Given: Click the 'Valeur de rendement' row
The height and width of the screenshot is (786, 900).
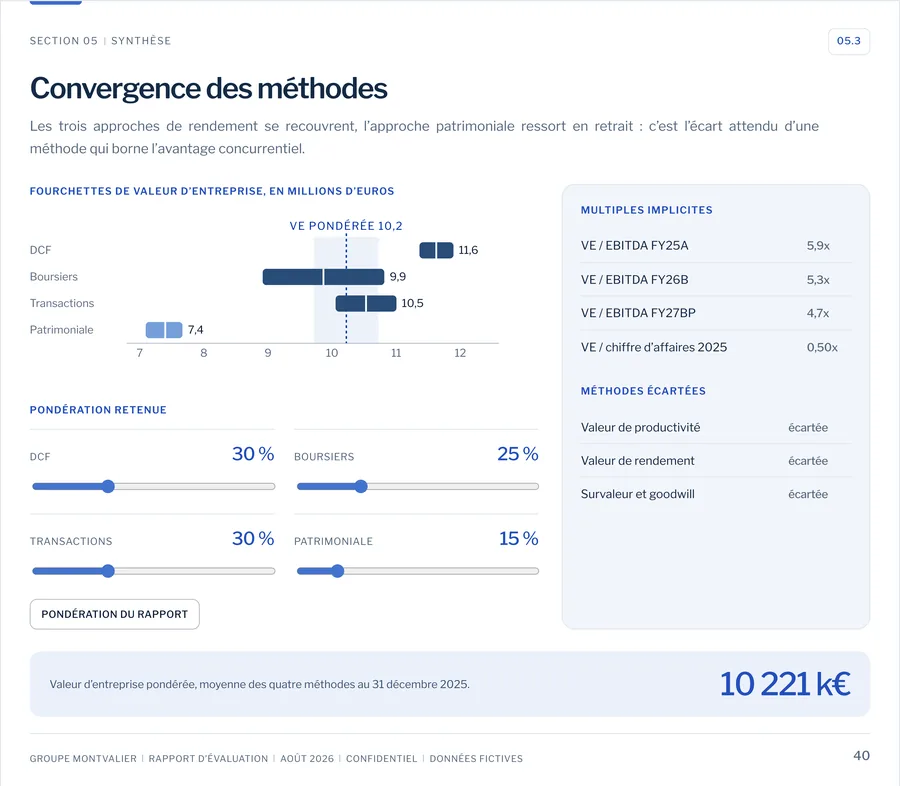Looking at the screenshot, I should 716,460.
